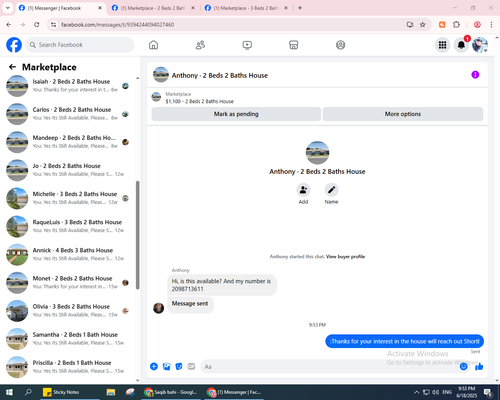The height and width of the screenshot is (400, 500).
Task: Choose a GIF icon in composer
Action: (x=191, y=366)
